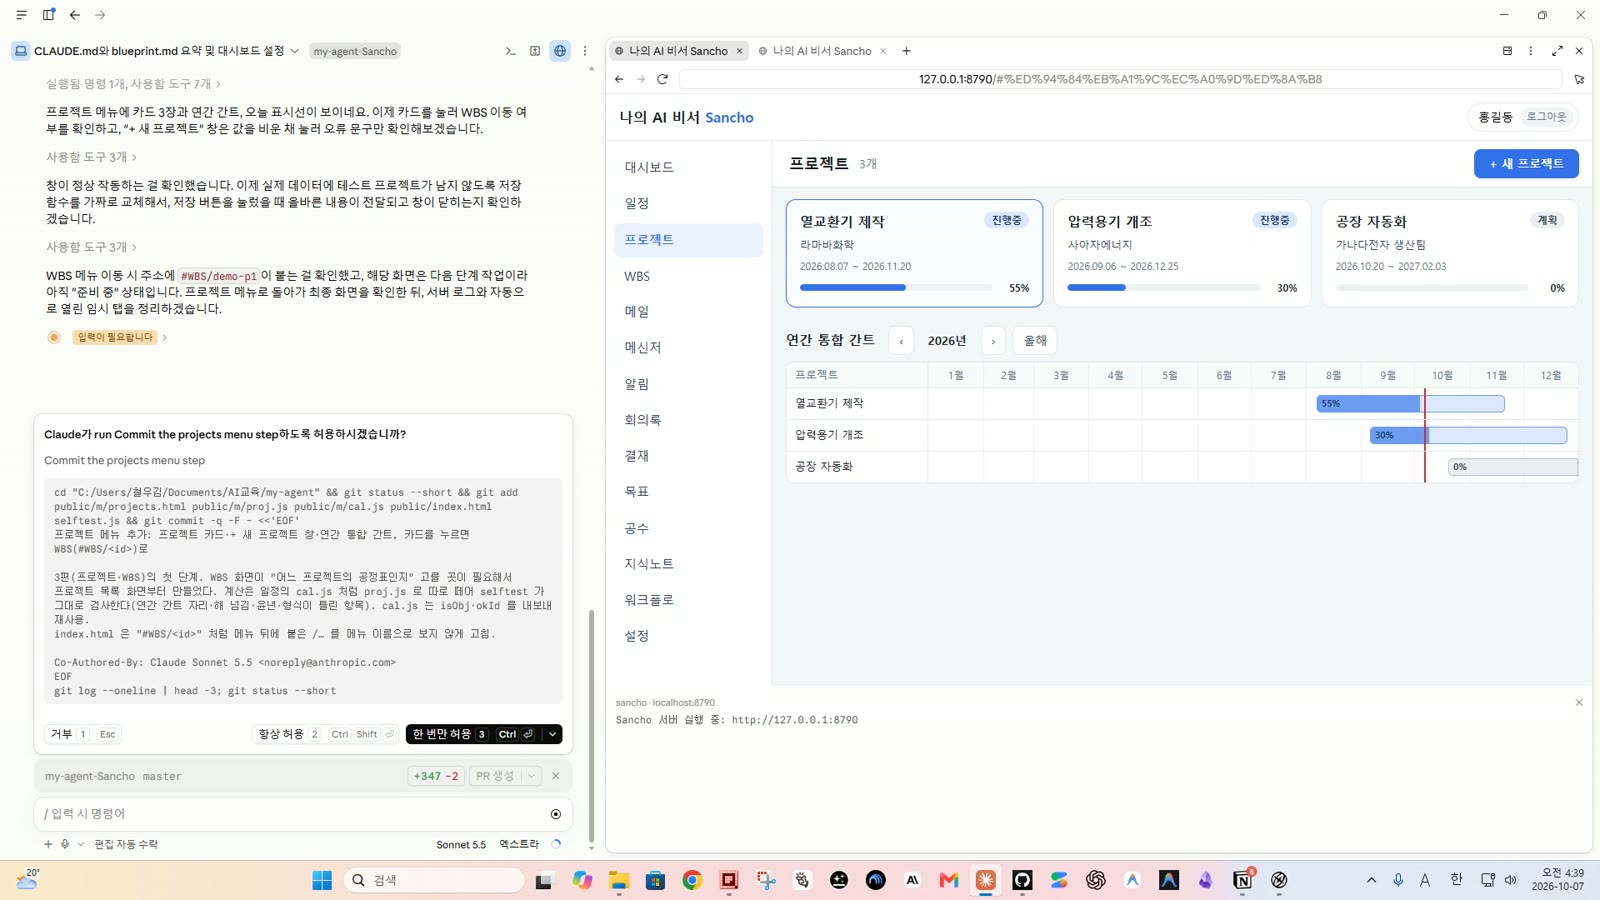Viewport: 1600px width, 900px height.
Task: Expand the '입력이 필요합니다' status chevron
Action: point(164,337)
